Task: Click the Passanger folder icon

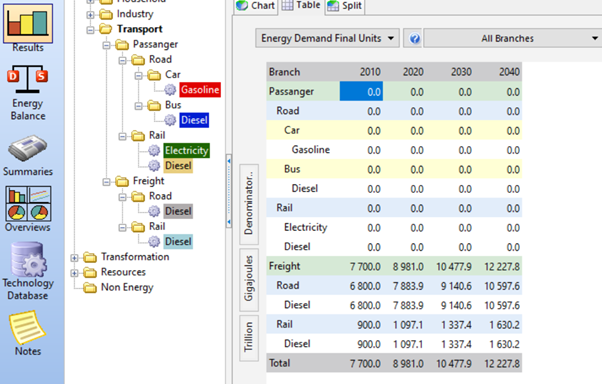Action: click(122, 44)
